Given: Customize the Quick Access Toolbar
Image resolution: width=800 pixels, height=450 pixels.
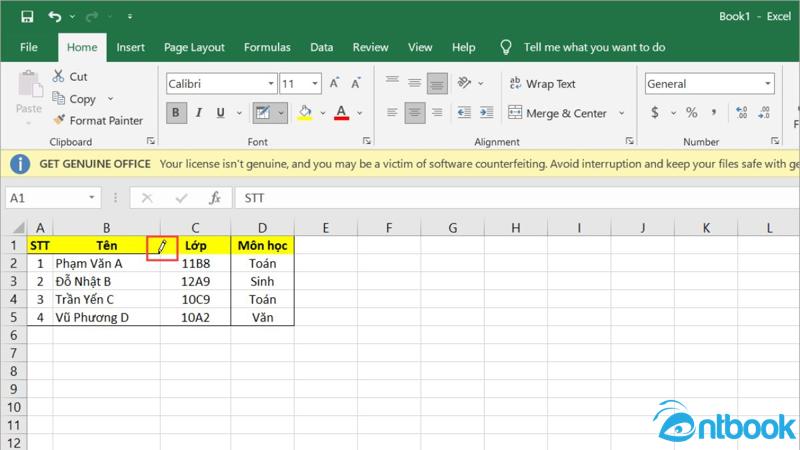Looking at the screenshot, I should (x=130, y=16).
